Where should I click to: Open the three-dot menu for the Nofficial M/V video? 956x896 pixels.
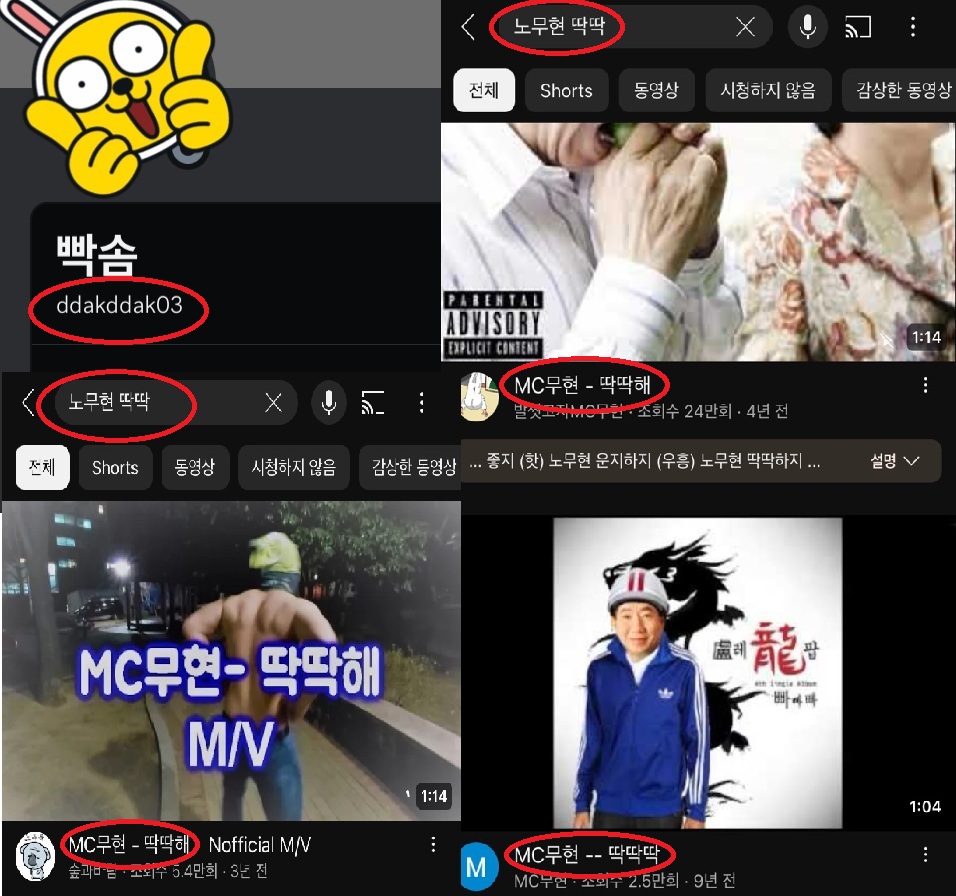coord(433,845)
